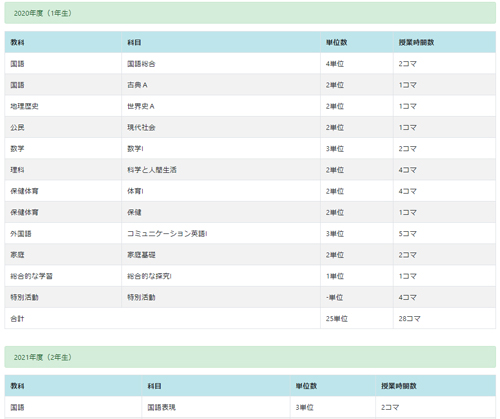Select the 古典A subject cell
Image resolution: width=500 pixels, height=419 pixels.
(221, 85)
